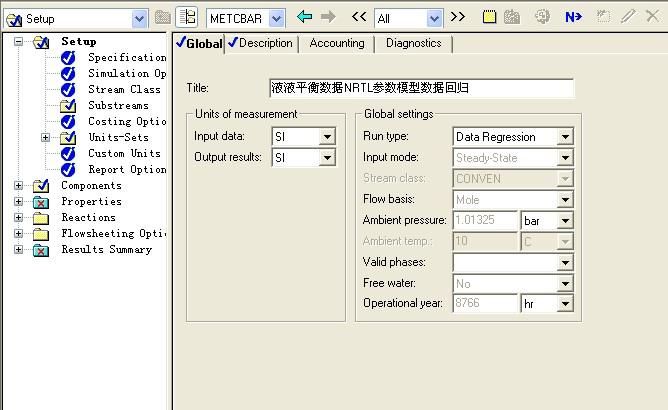Click the browse folder icon next to Setup dropdown
668x410 pixels.
click(162, 17)
